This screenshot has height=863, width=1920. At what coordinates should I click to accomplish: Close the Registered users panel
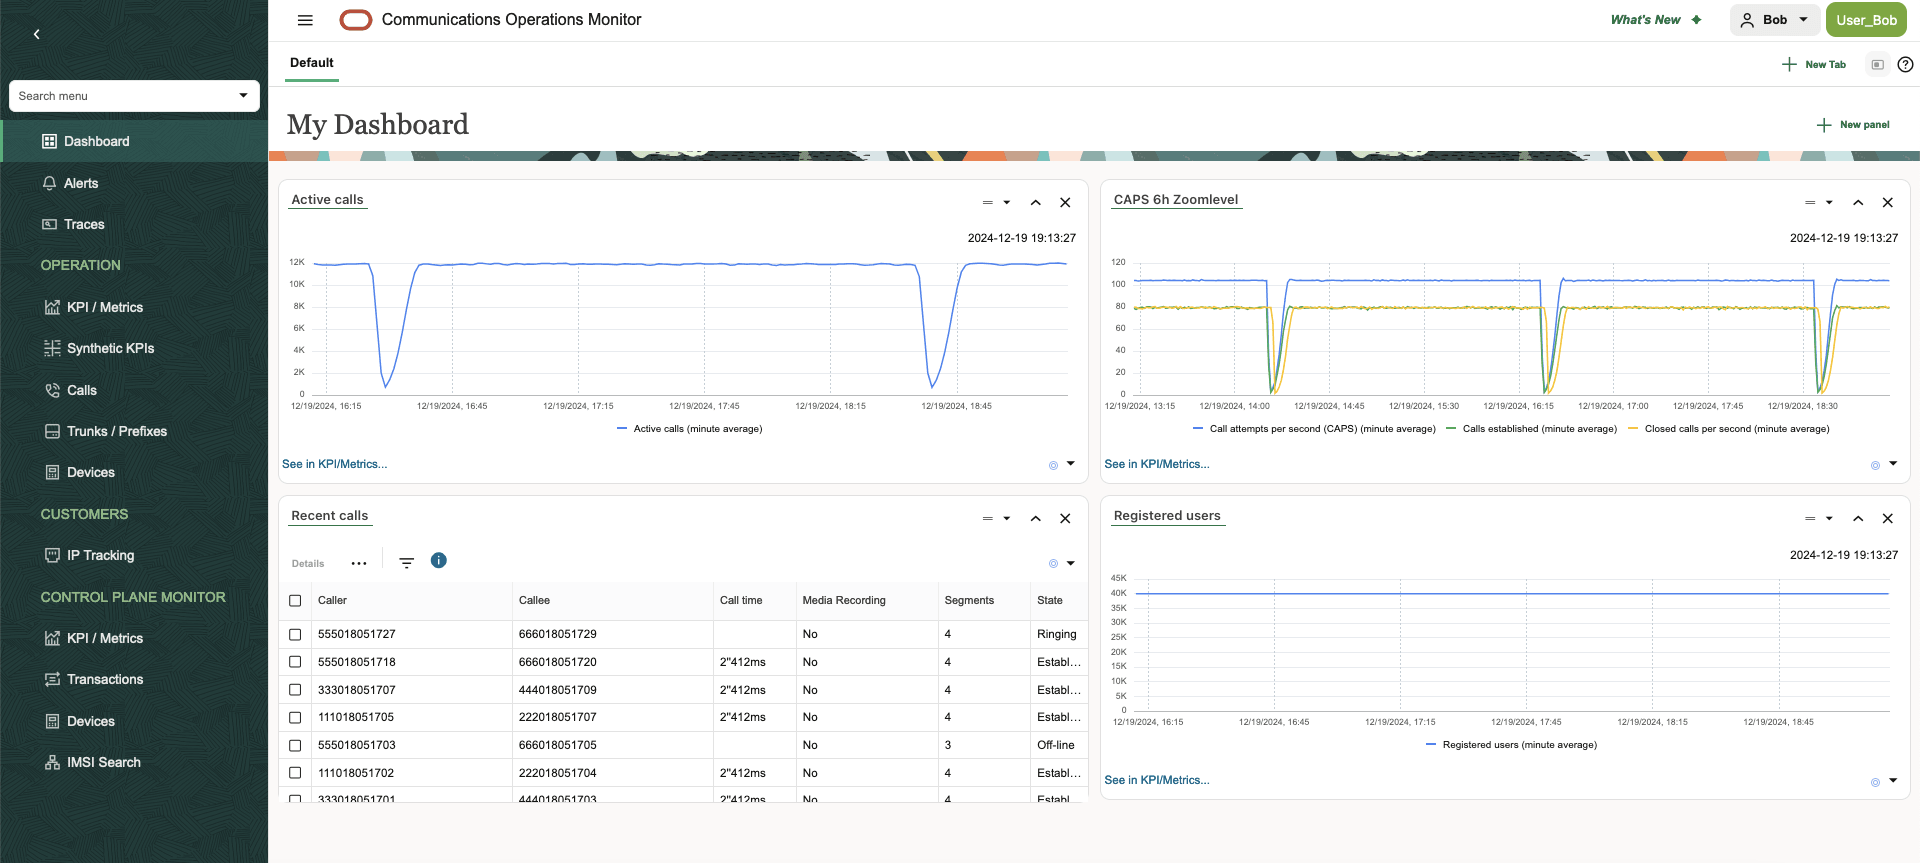coord(1887,518)
